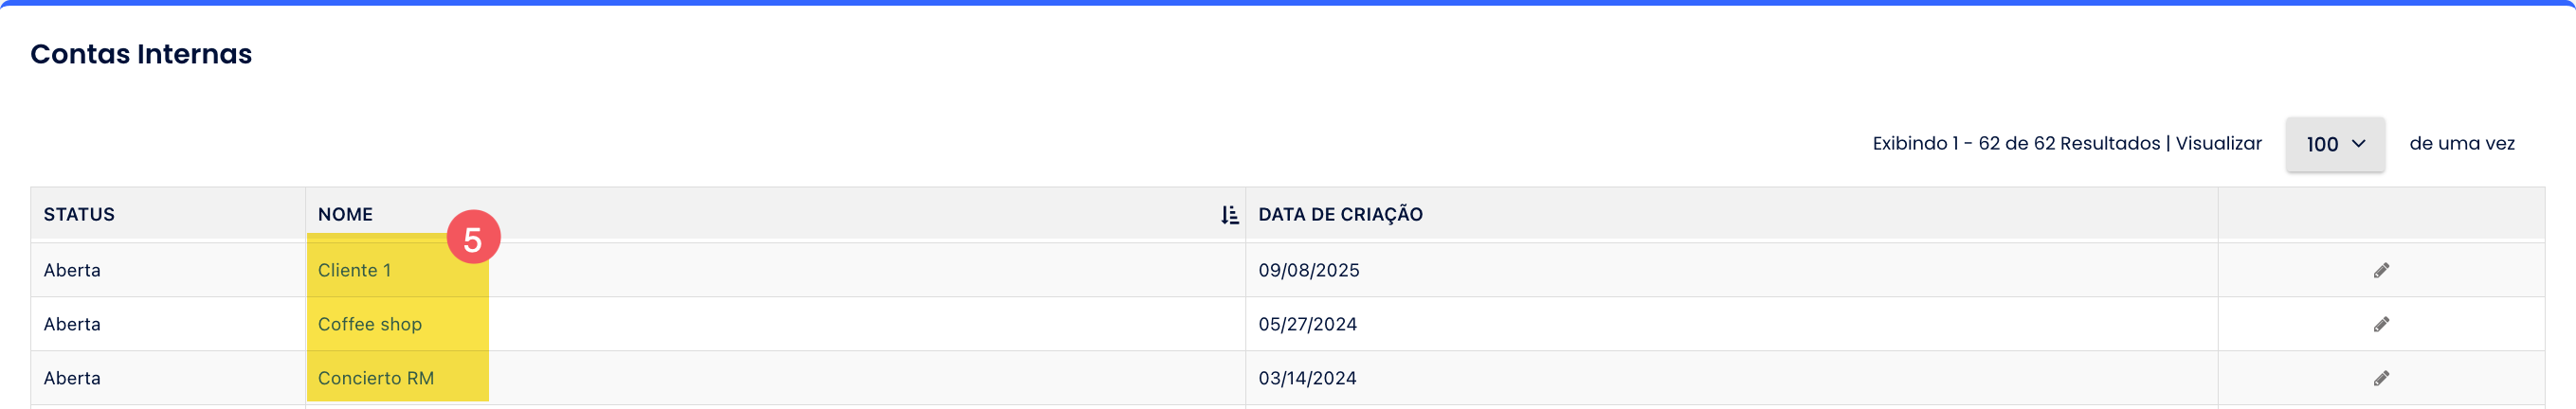Click the edit pencil for Cliente 1
Screen dimensions: 2576x409
click(x=2381, y=270)
